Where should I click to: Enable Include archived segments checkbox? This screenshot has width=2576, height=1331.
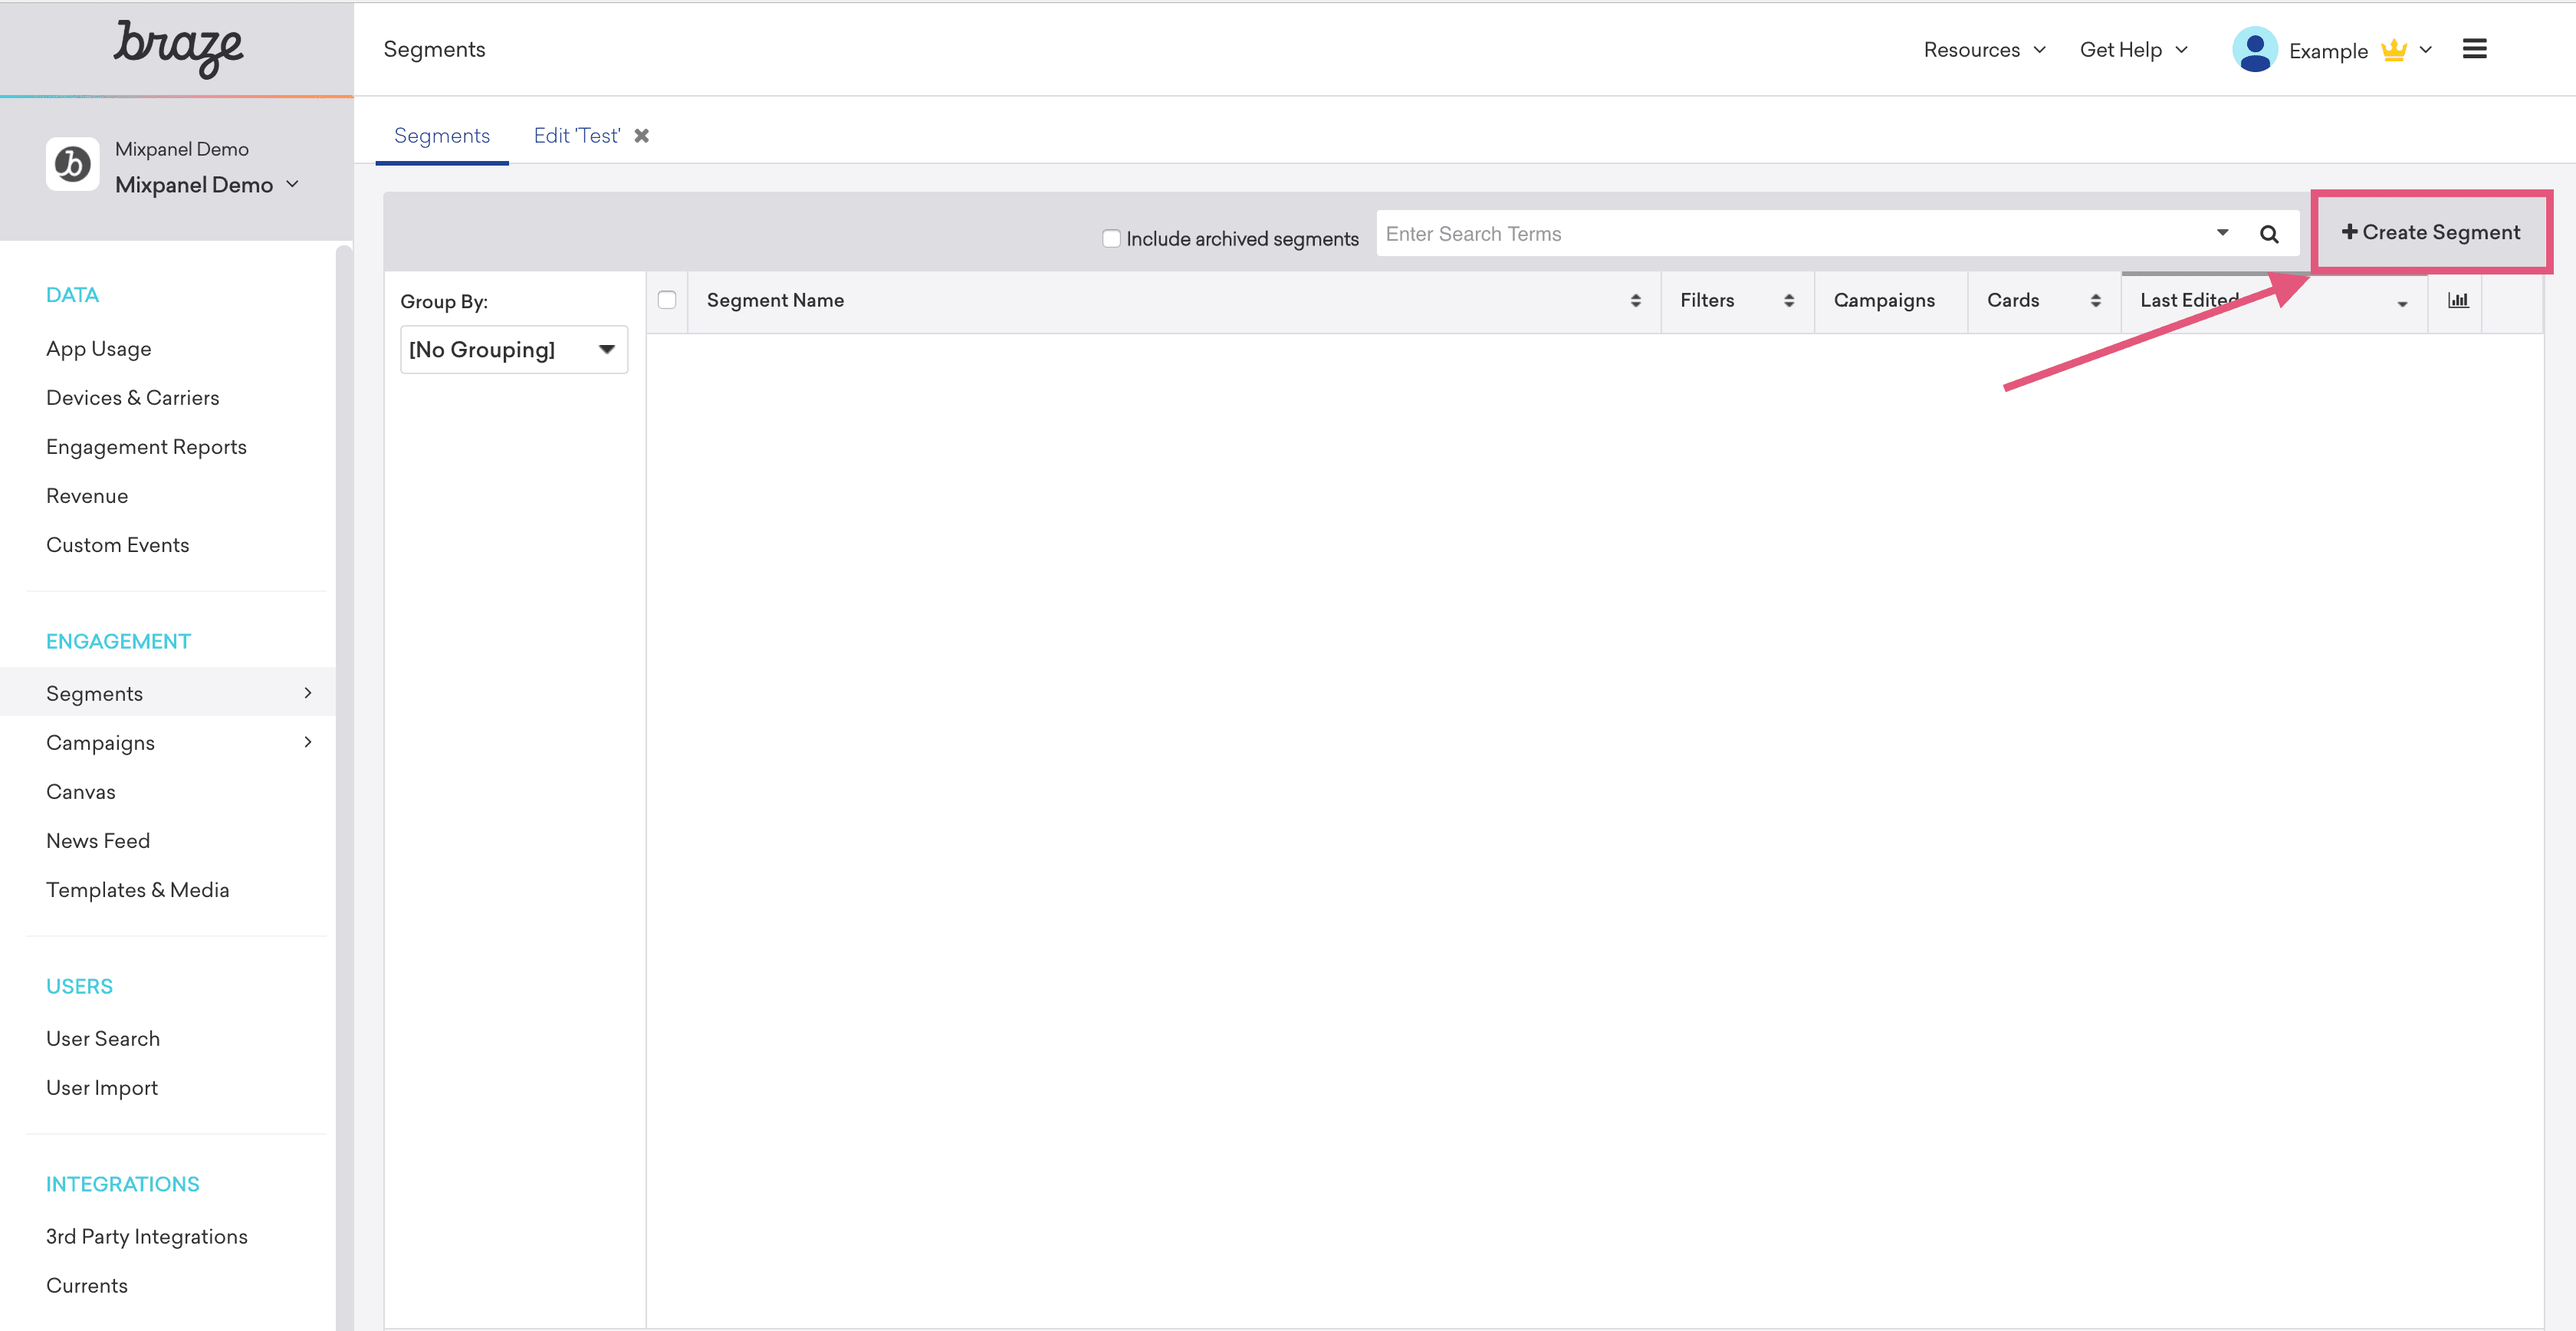(x=1111, y=238)
